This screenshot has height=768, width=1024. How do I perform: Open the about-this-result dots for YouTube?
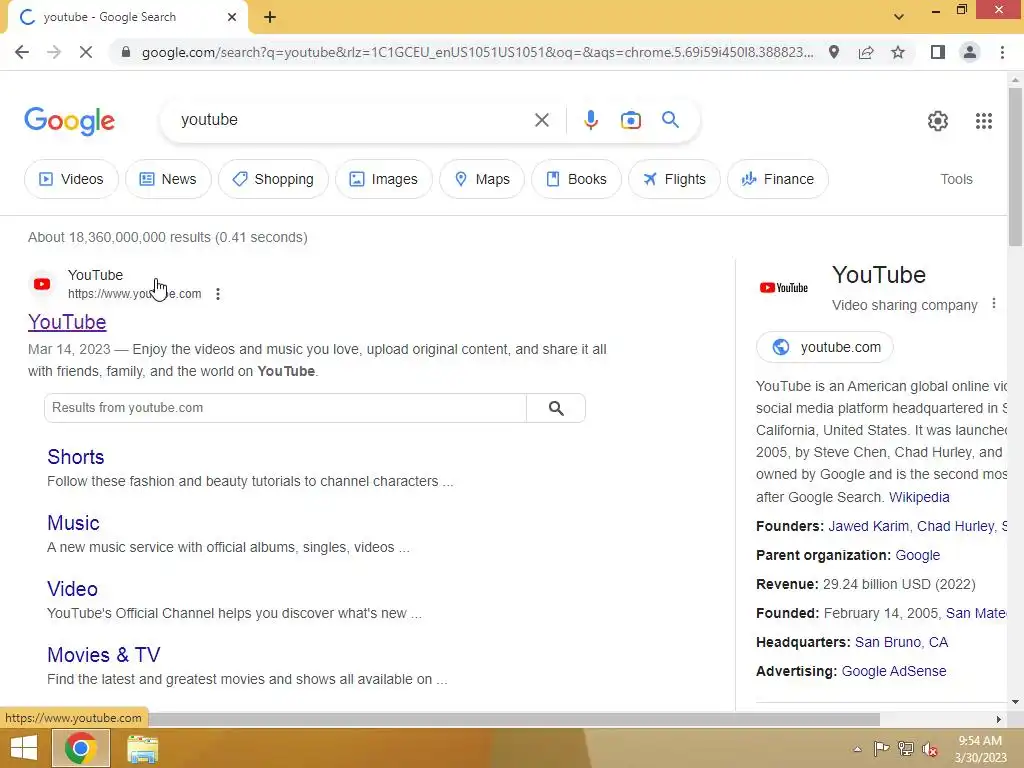pyautogui.click(x=218, y=294)
